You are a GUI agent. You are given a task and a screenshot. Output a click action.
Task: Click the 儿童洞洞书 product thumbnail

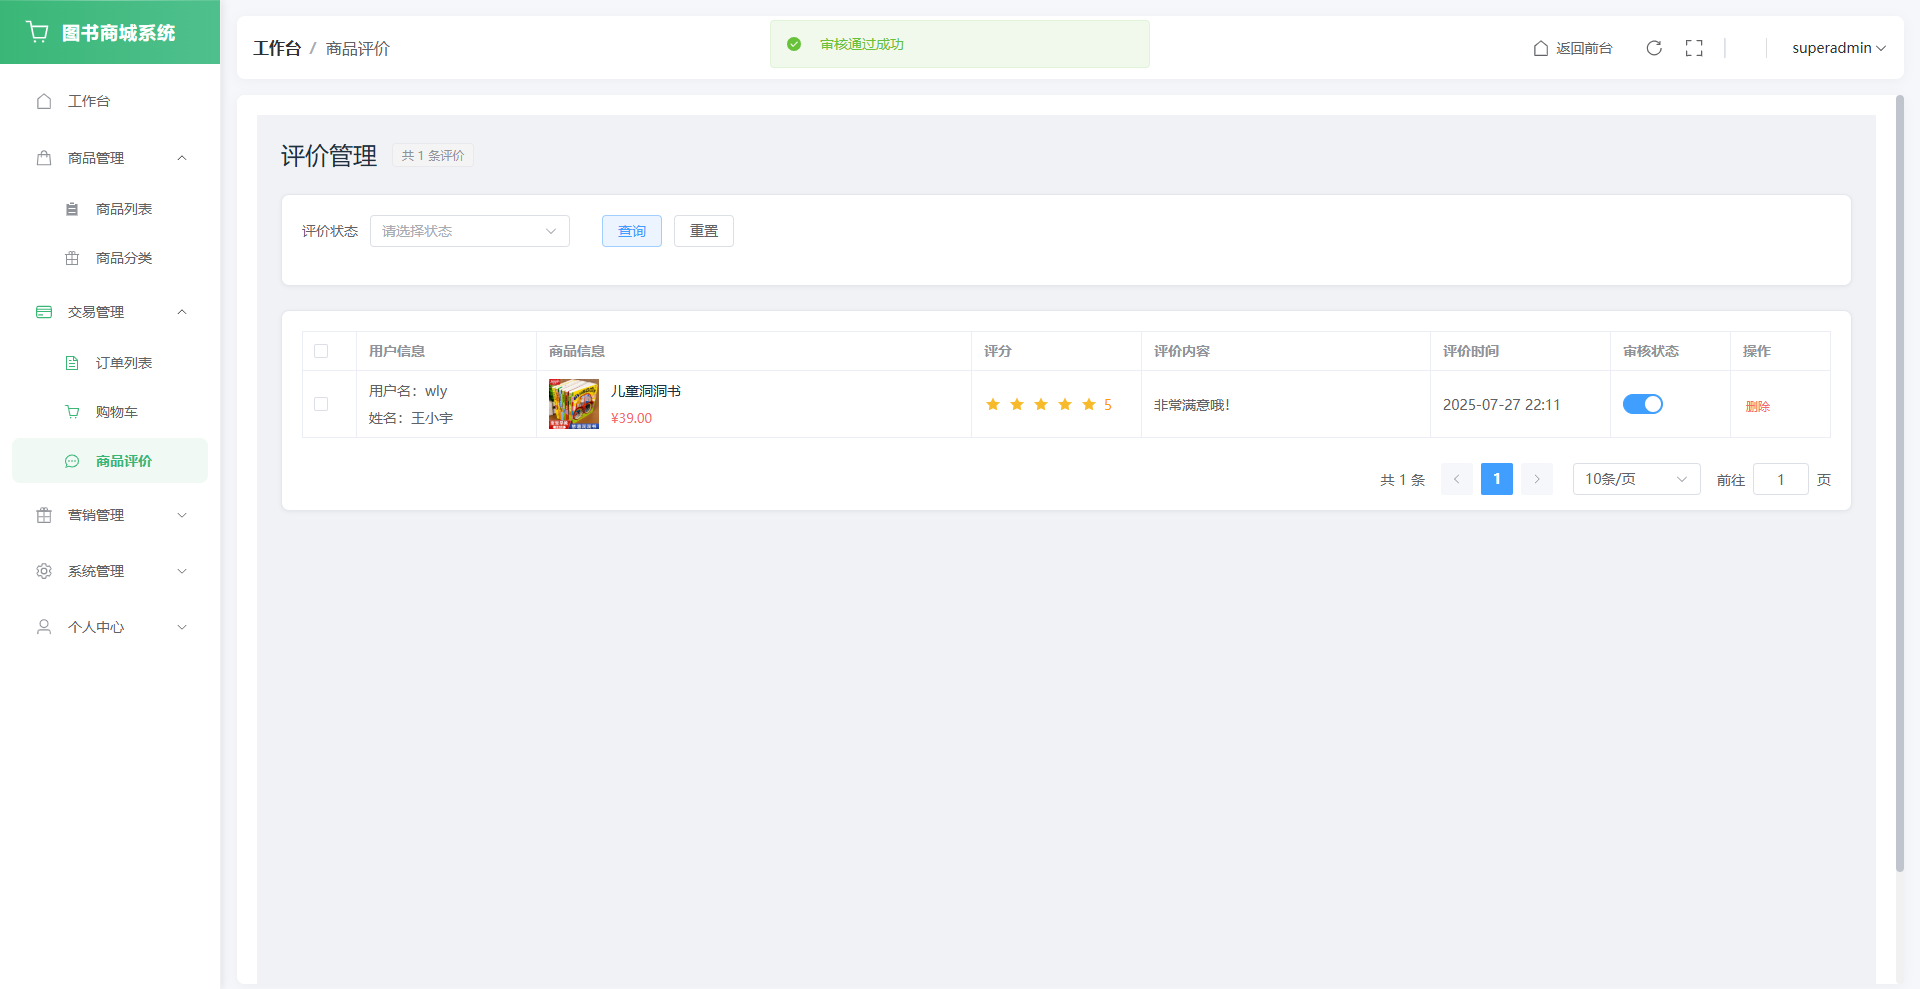click(574, 404)
